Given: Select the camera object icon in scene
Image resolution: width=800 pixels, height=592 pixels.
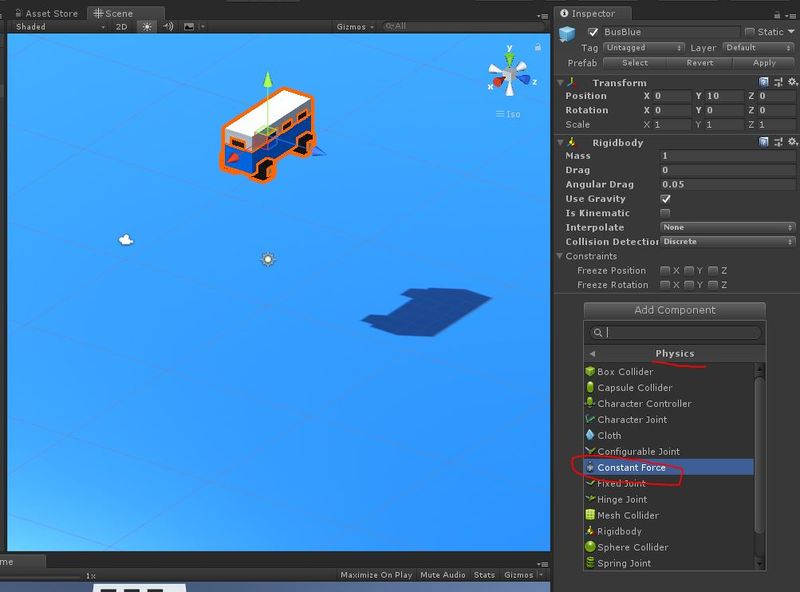Looking at the screenshot, I should click(x=126, y=239).
